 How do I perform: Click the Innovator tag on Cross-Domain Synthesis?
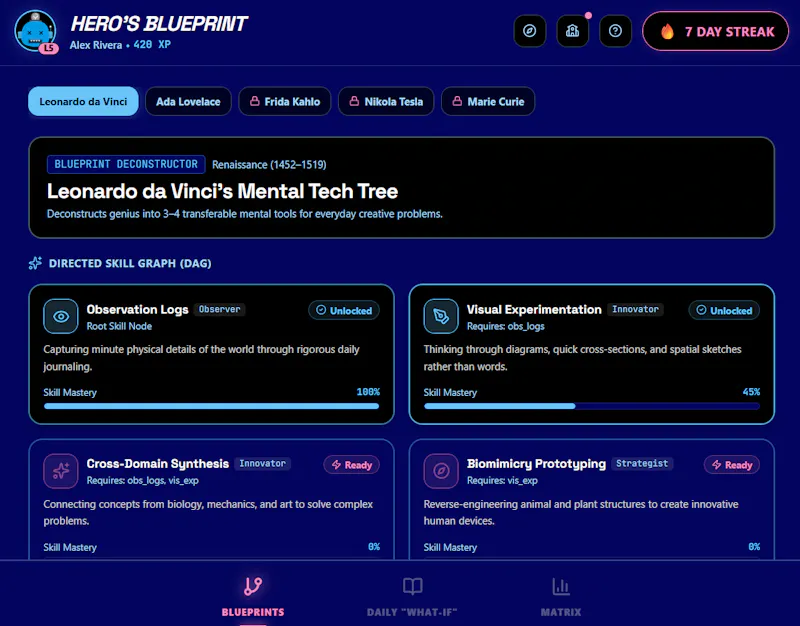point(262,463)
